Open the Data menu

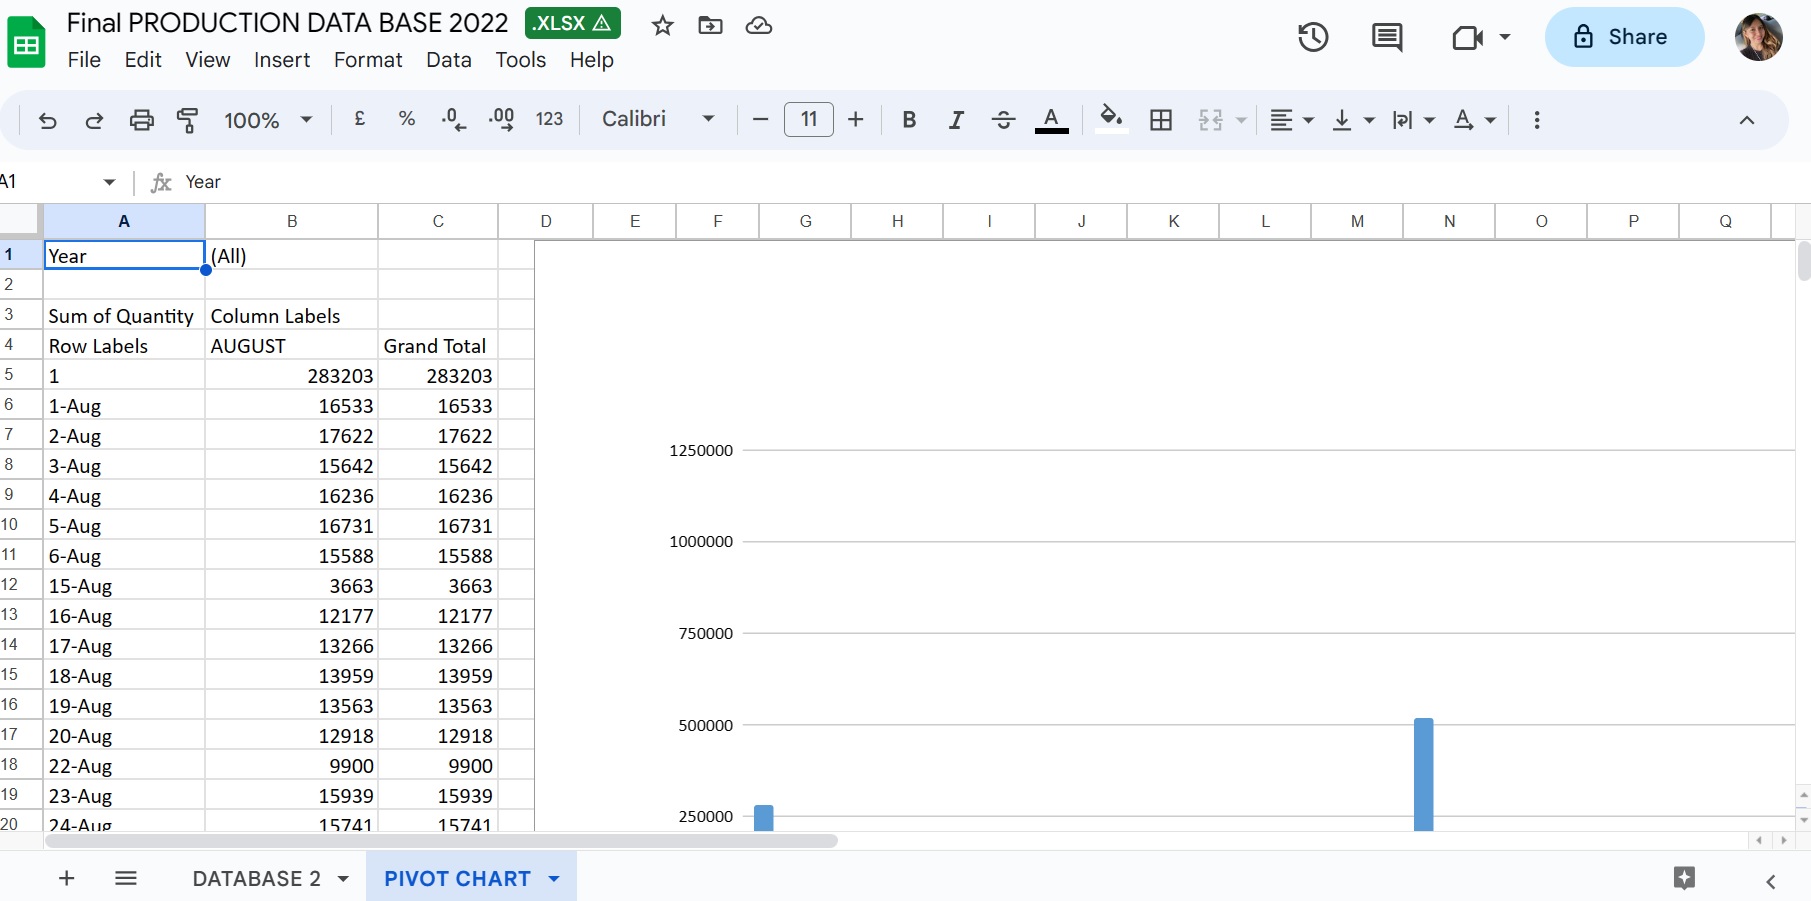point(449,60)
